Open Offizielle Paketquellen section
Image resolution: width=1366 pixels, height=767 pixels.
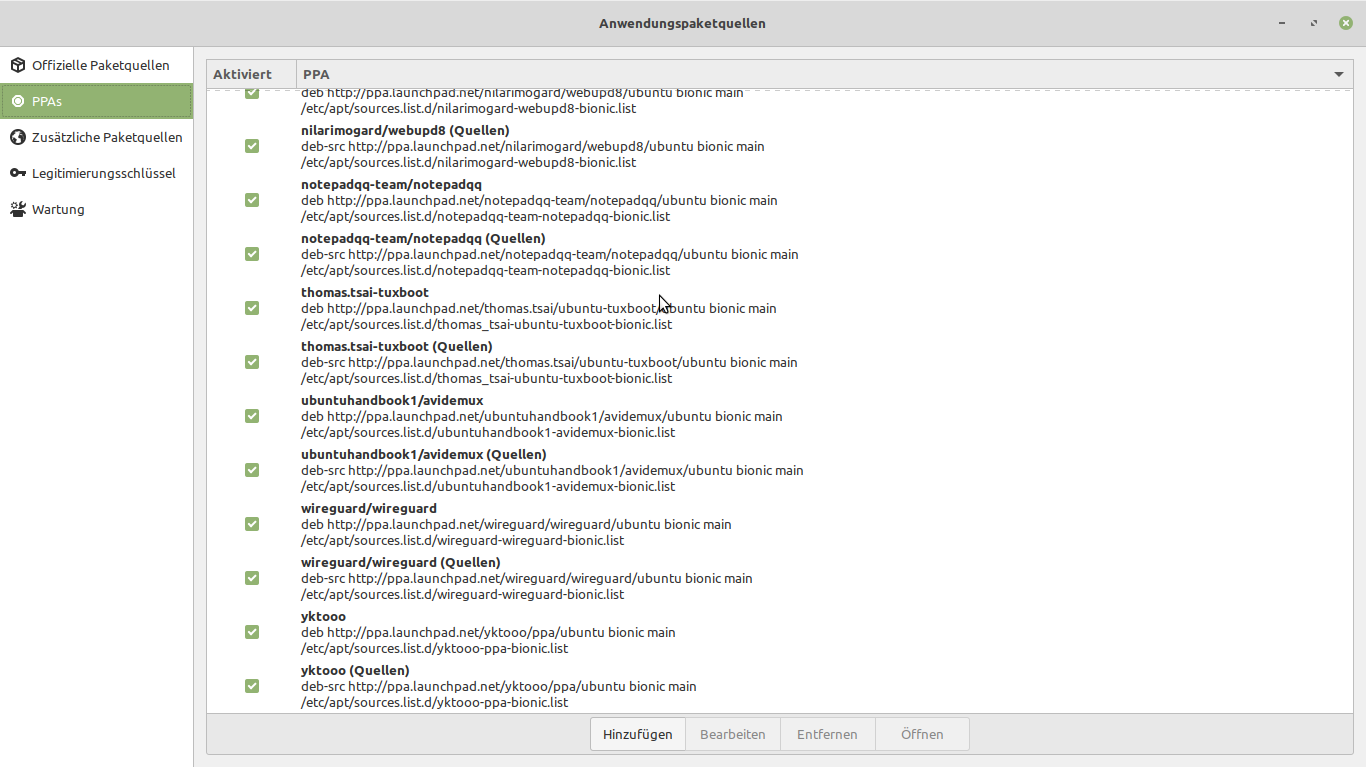(97, 65)
